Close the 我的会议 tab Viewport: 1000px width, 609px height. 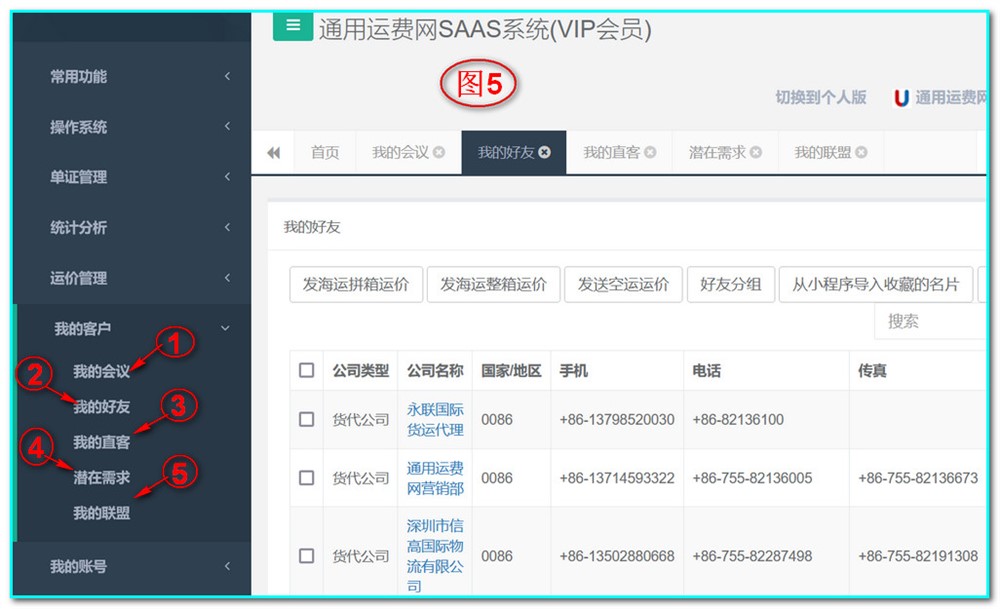point(439,153)
